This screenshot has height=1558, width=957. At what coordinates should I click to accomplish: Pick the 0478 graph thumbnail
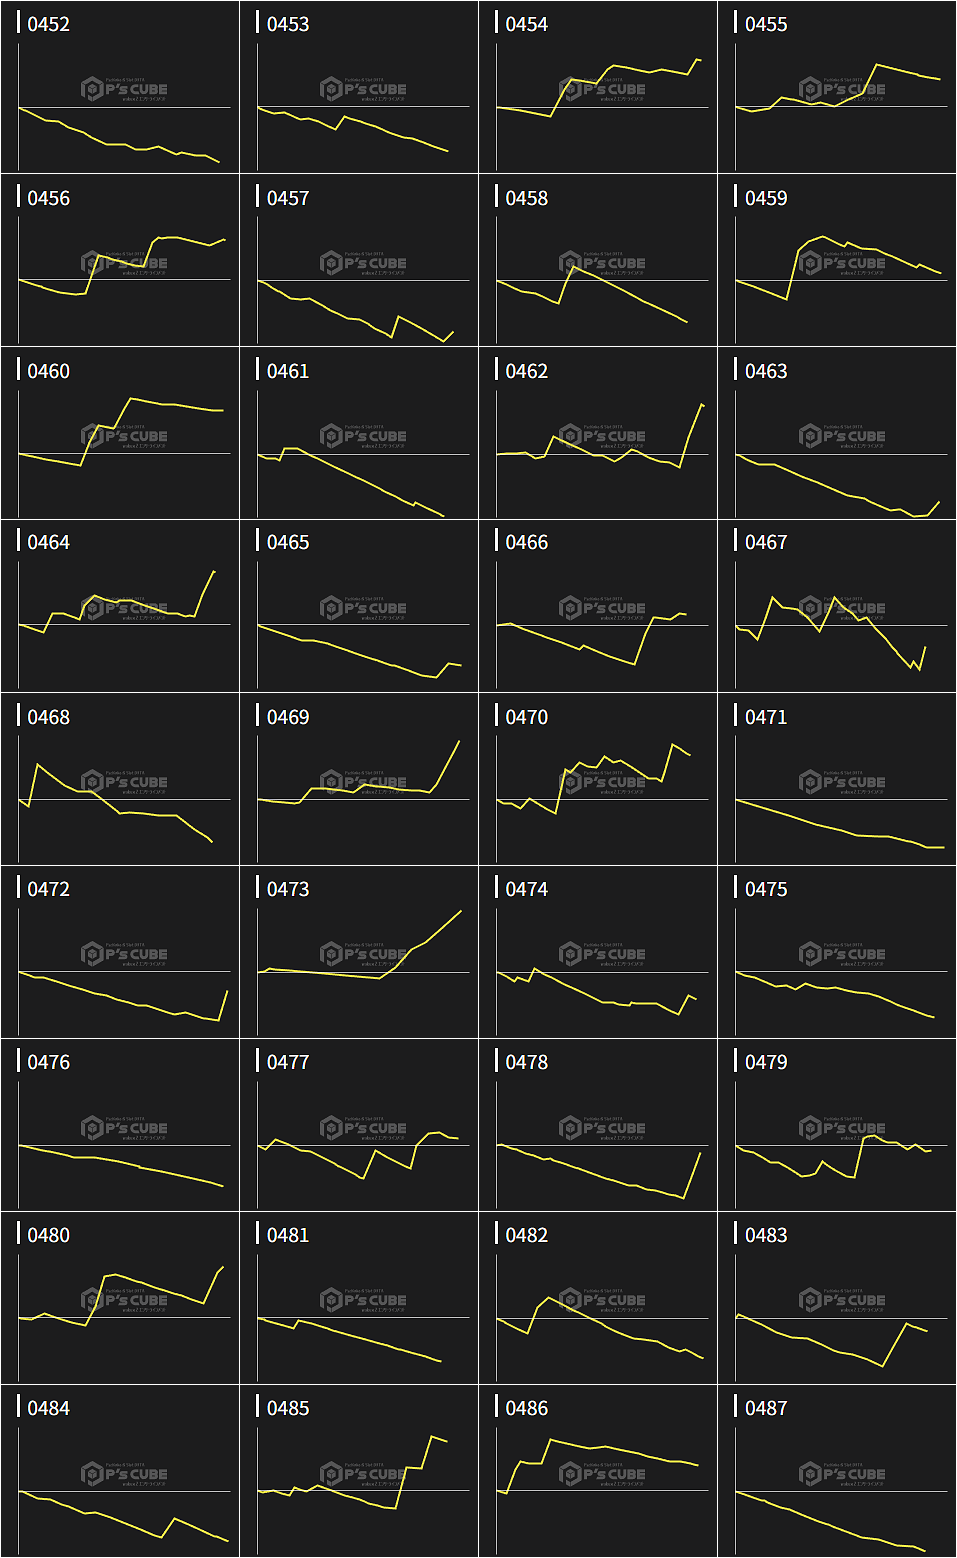tap(598, 1126)
